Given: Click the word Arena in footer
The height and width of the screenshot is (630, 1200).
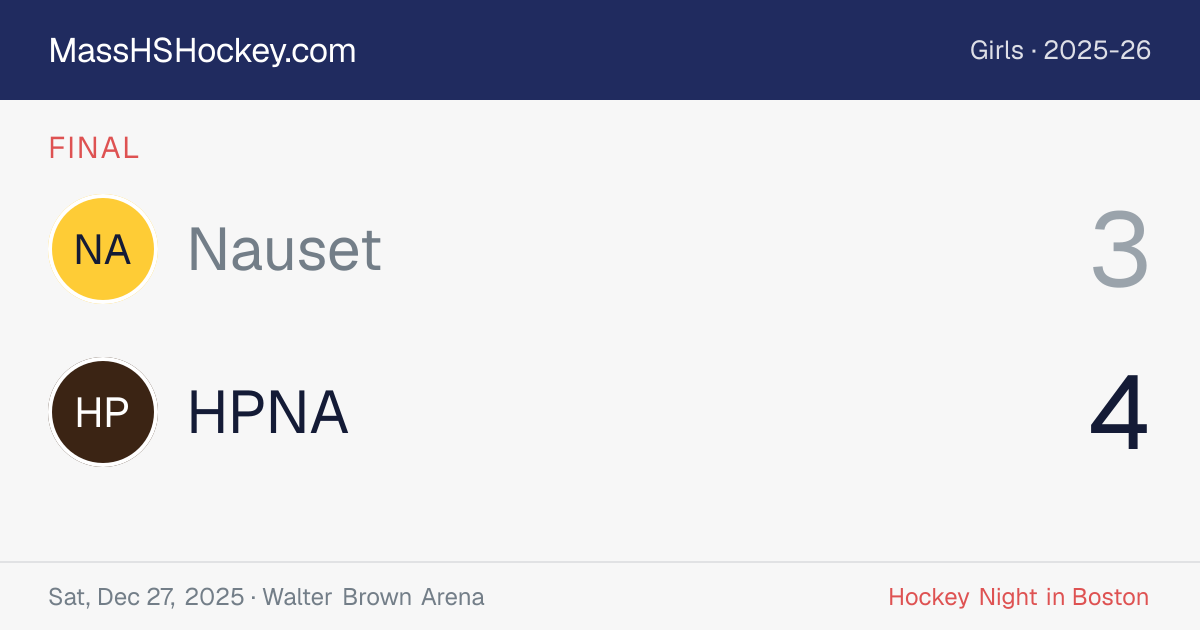Looking at the screenshot, I should 453,597.
